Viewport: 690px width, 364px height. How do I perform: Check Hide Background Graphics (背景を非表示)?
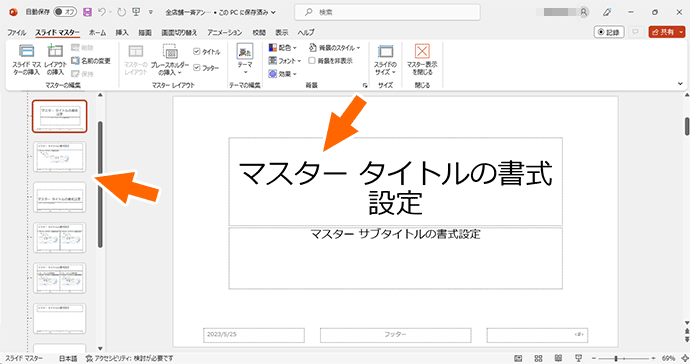(x=312, y=61)
